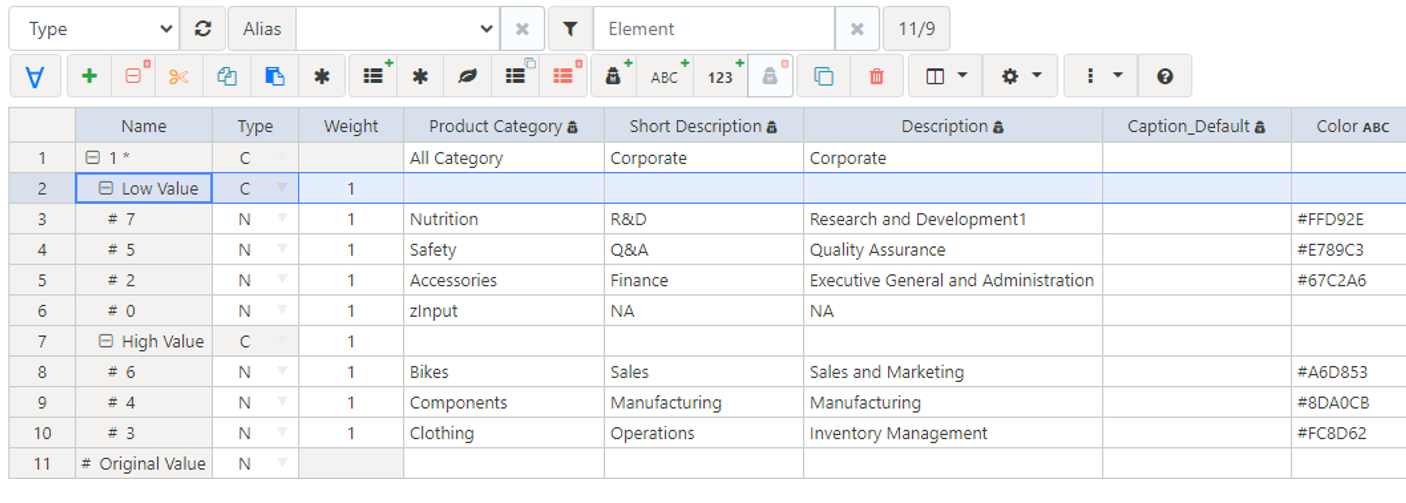Select the 'zInput' cell
This screenshot has width=1406, height=503.
click(x=504, y=311)
